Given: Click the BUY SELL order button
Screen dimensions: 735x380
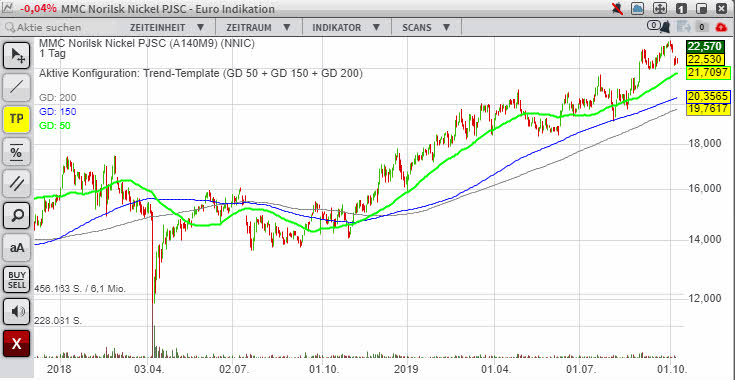Looking at the screenshot, I should [17, 280].
